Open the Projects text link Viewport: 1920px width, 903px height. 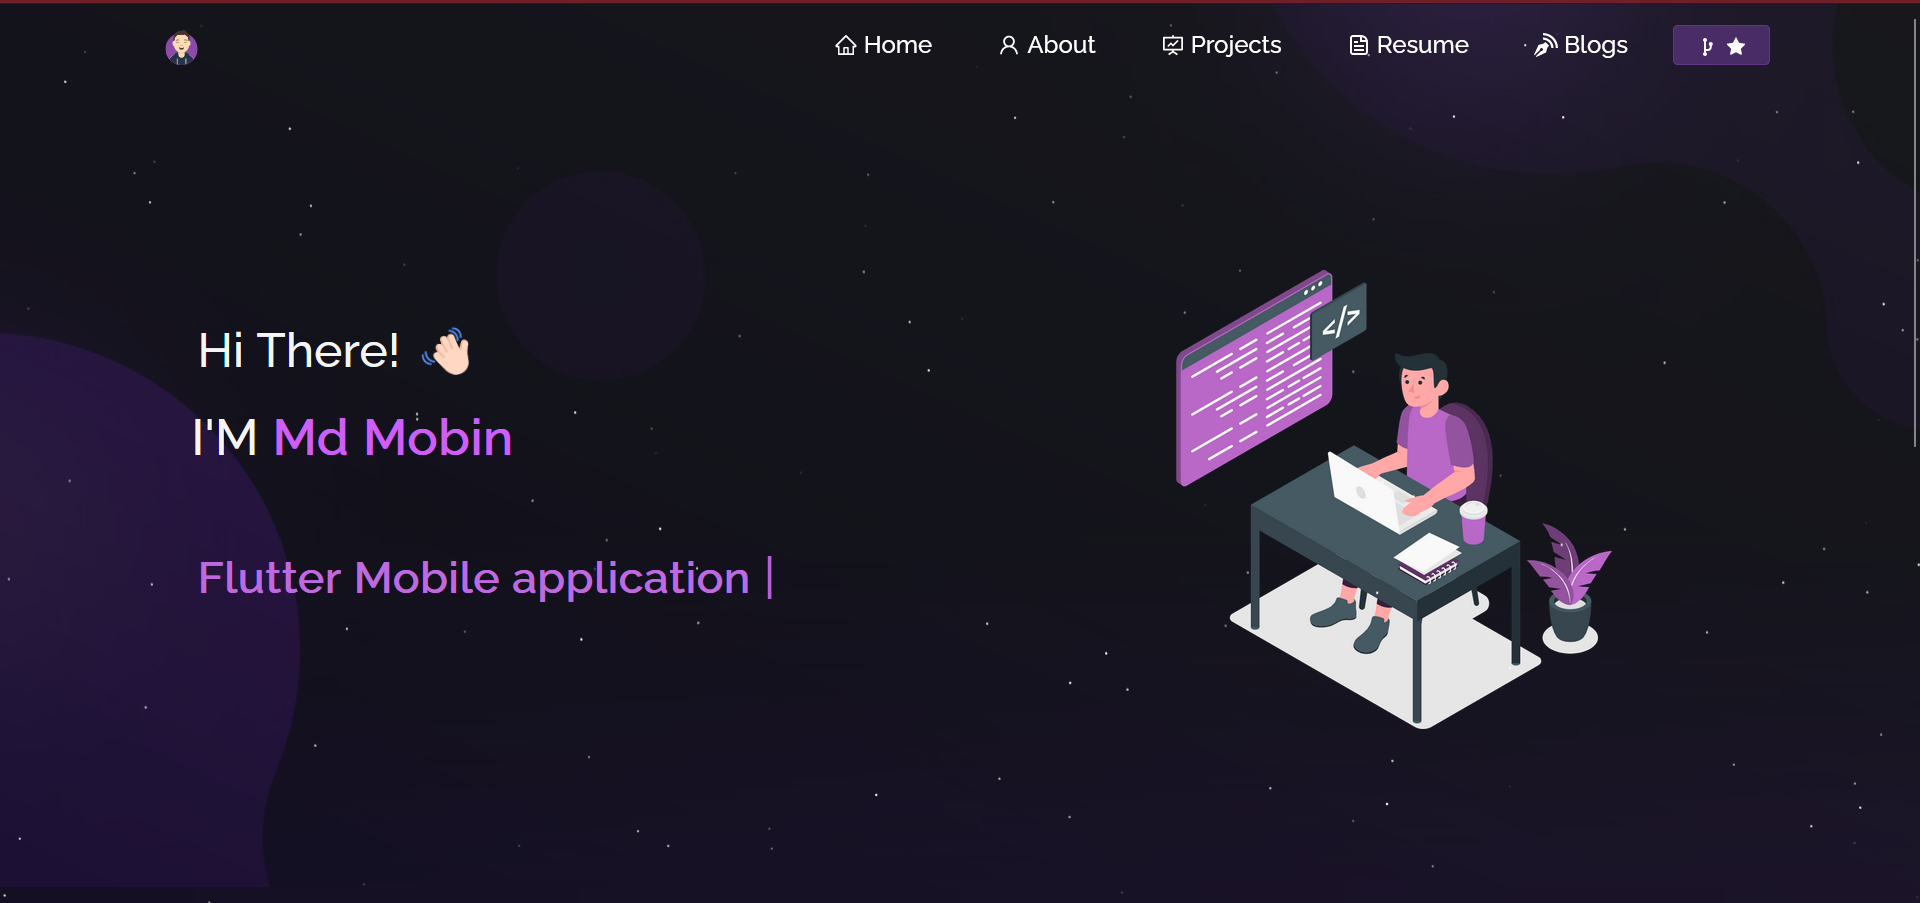coord(1235,45)
